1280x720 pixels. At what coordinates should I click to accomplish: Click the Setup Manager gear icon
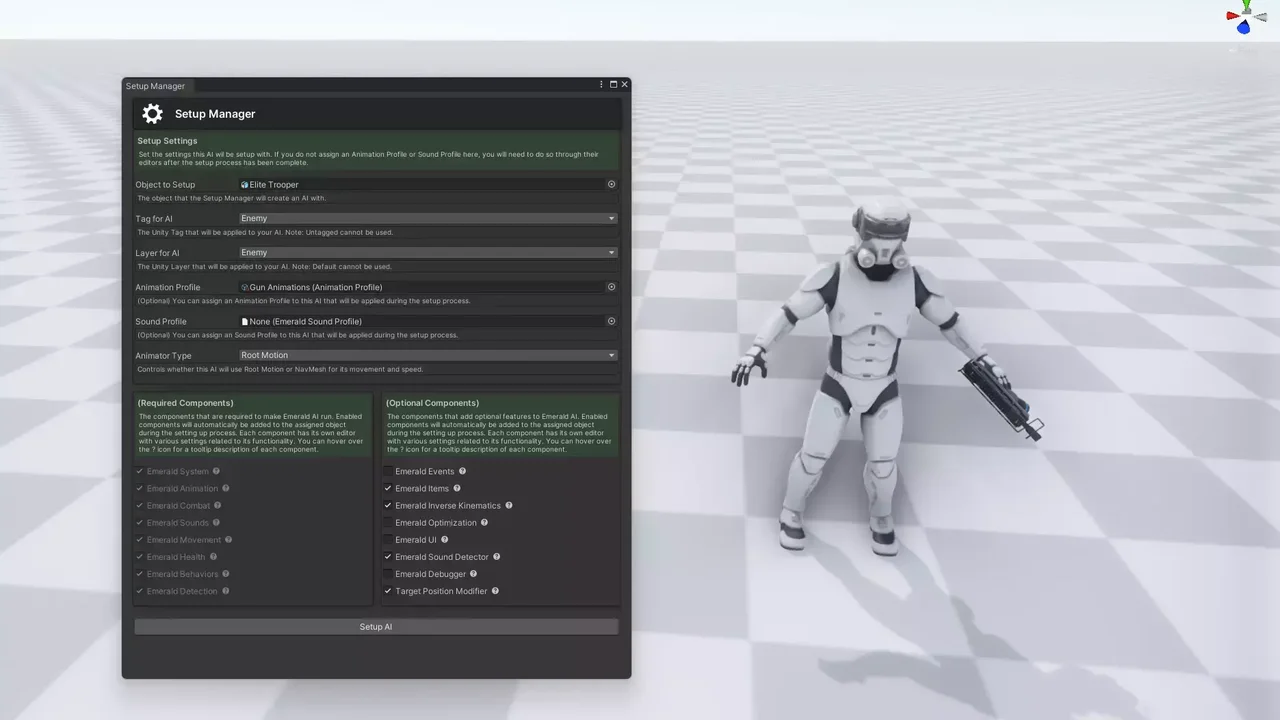tap(152, 114)
